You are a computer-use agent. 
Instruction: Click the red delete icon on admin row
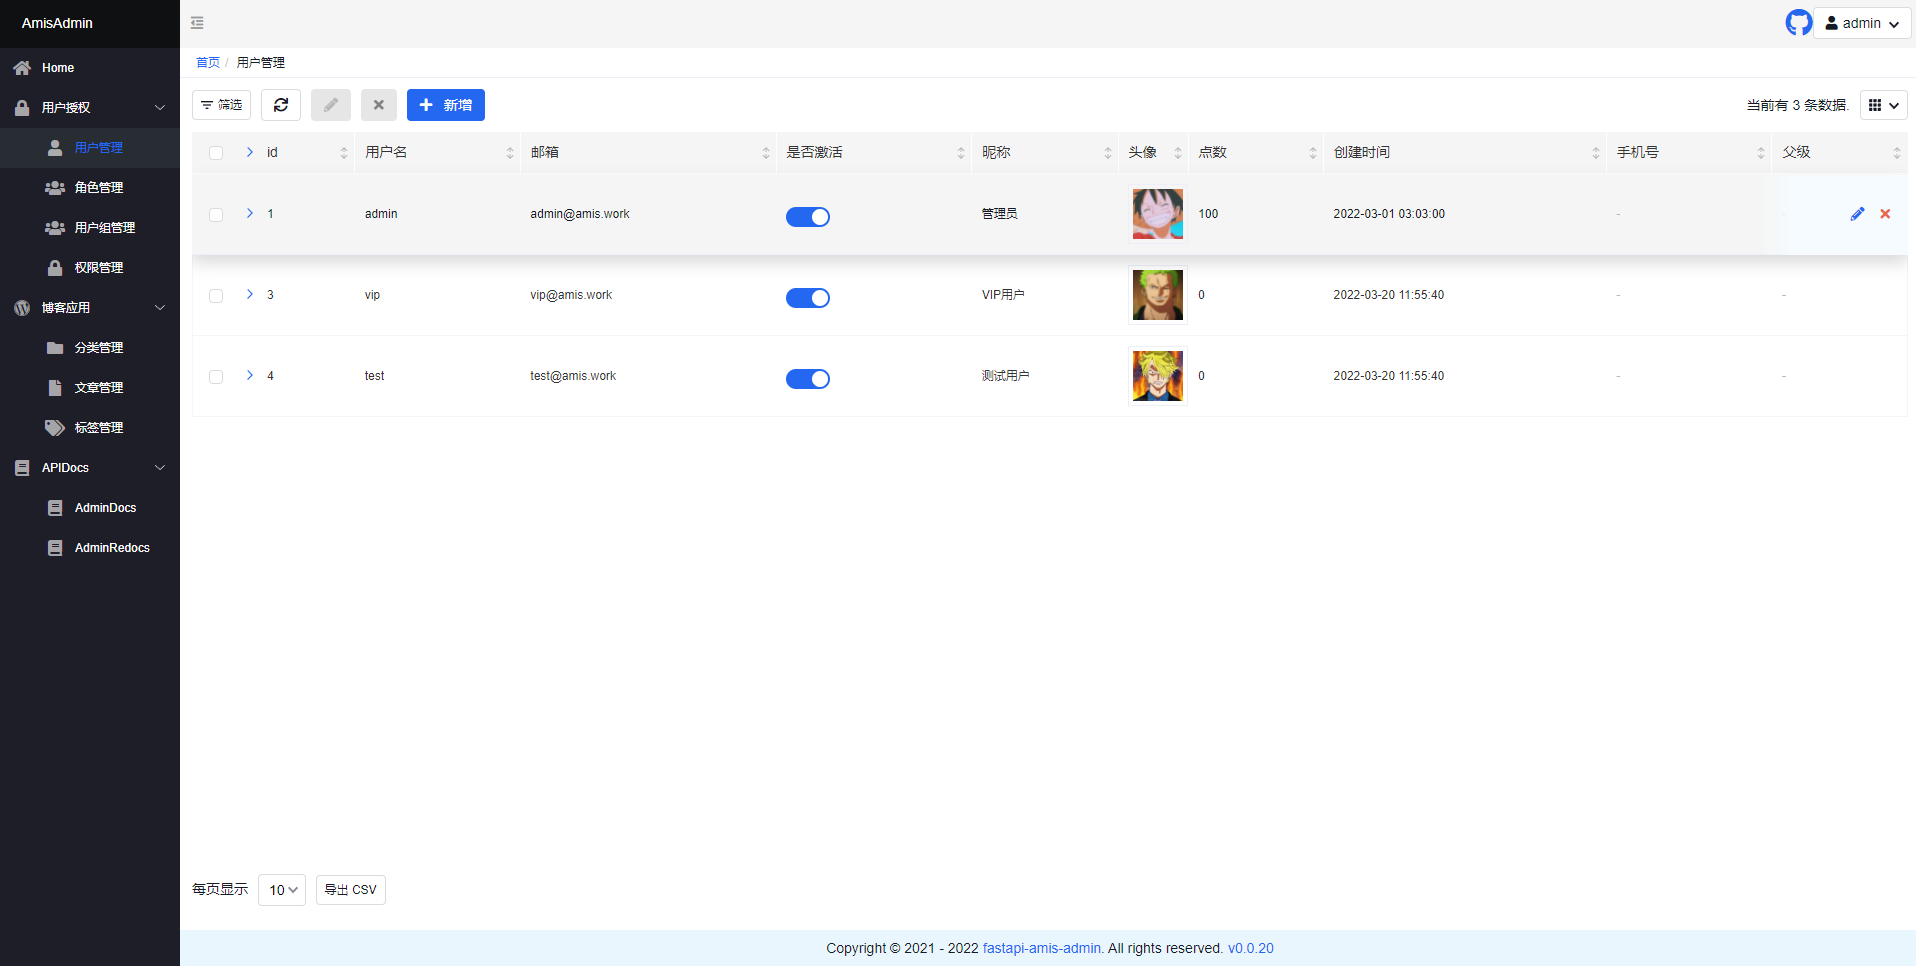click(x=1885, y=214)
